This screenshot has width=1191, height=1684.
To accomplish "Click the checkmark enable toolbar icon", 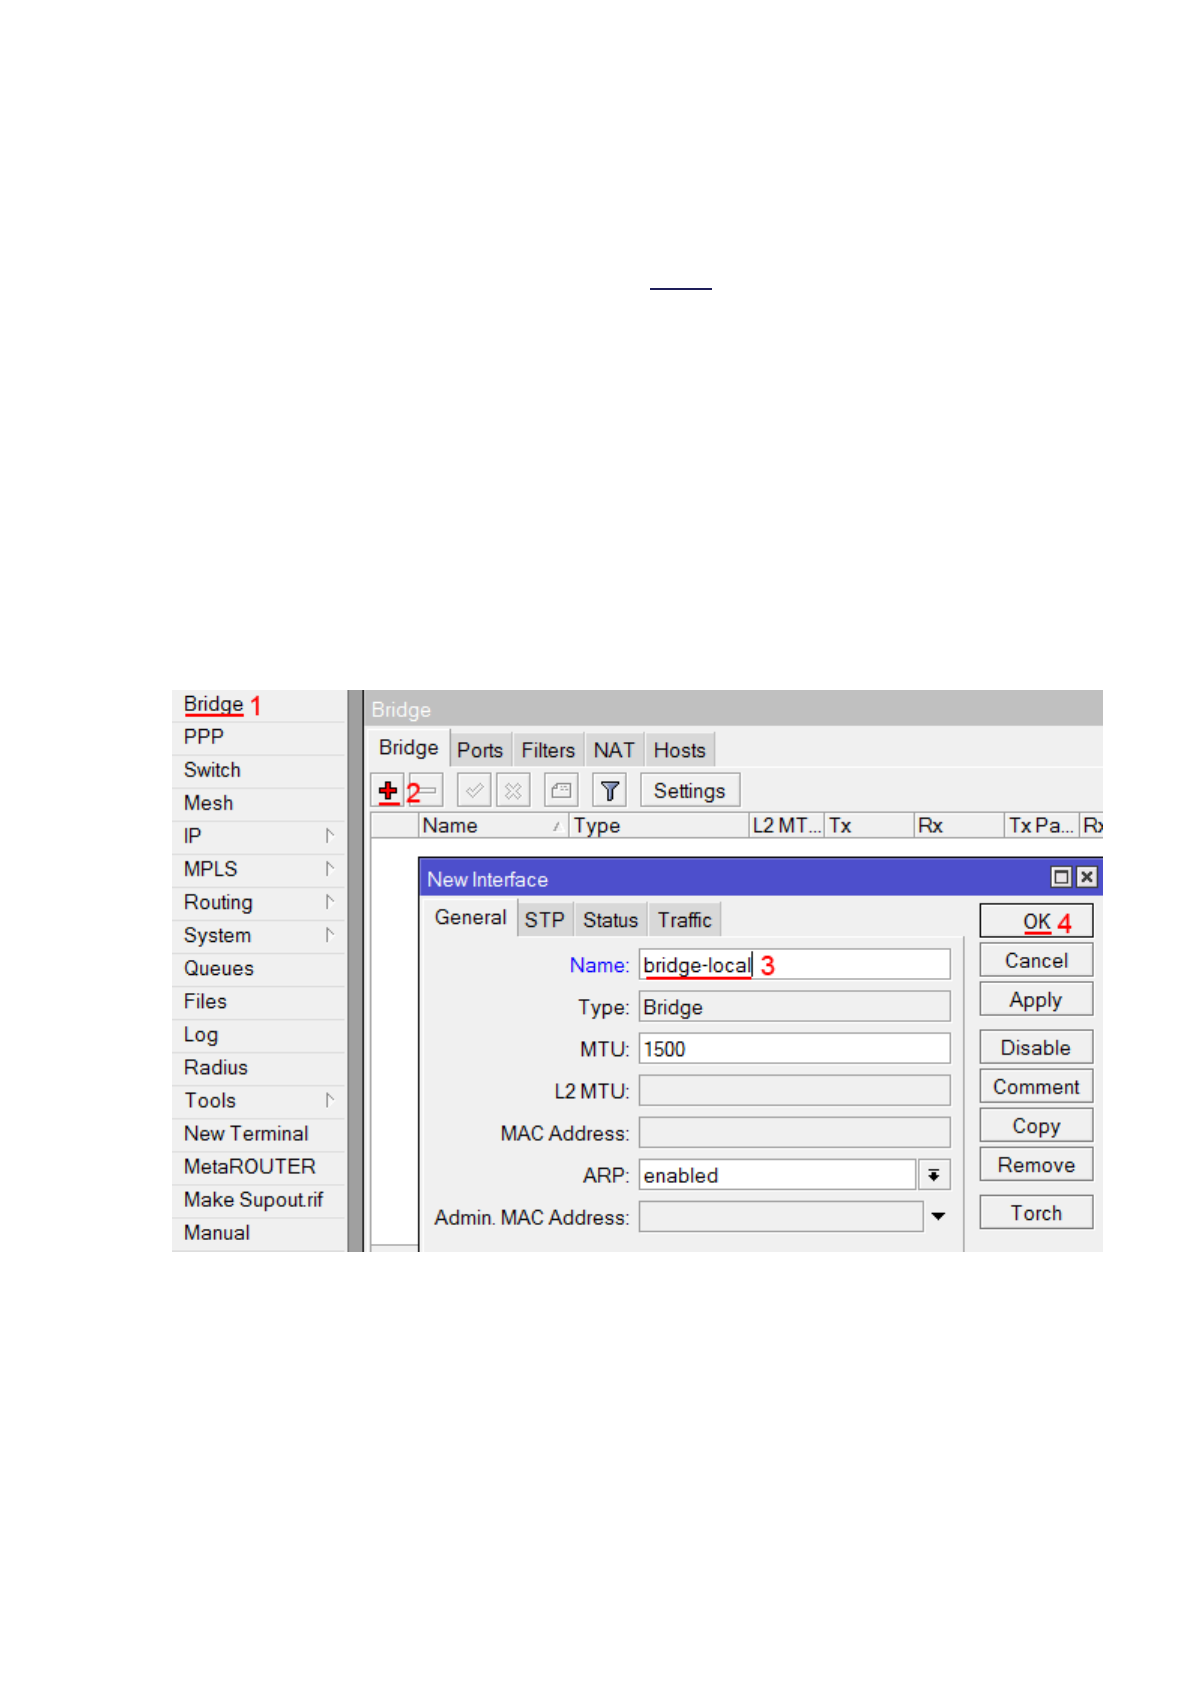I will 474,791.
